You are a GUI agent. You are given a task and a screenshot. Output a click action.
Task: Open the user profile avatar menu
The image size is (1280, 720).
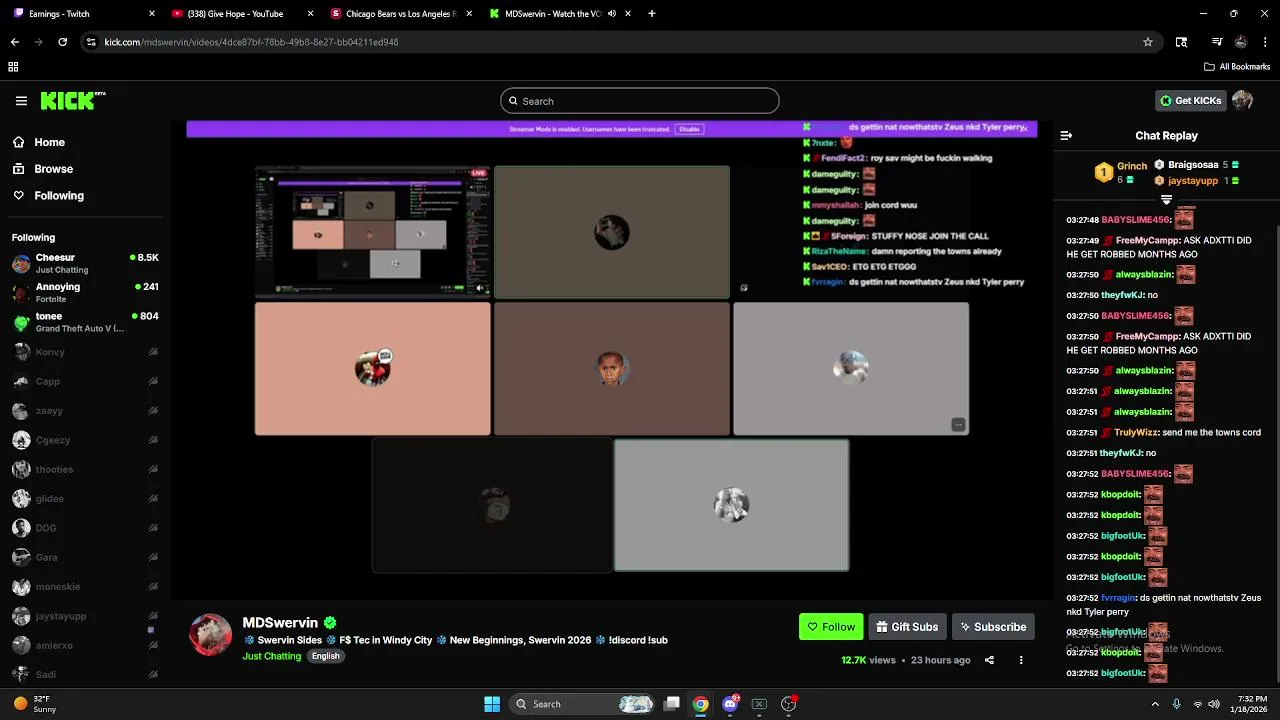[x=1243, y=100]
